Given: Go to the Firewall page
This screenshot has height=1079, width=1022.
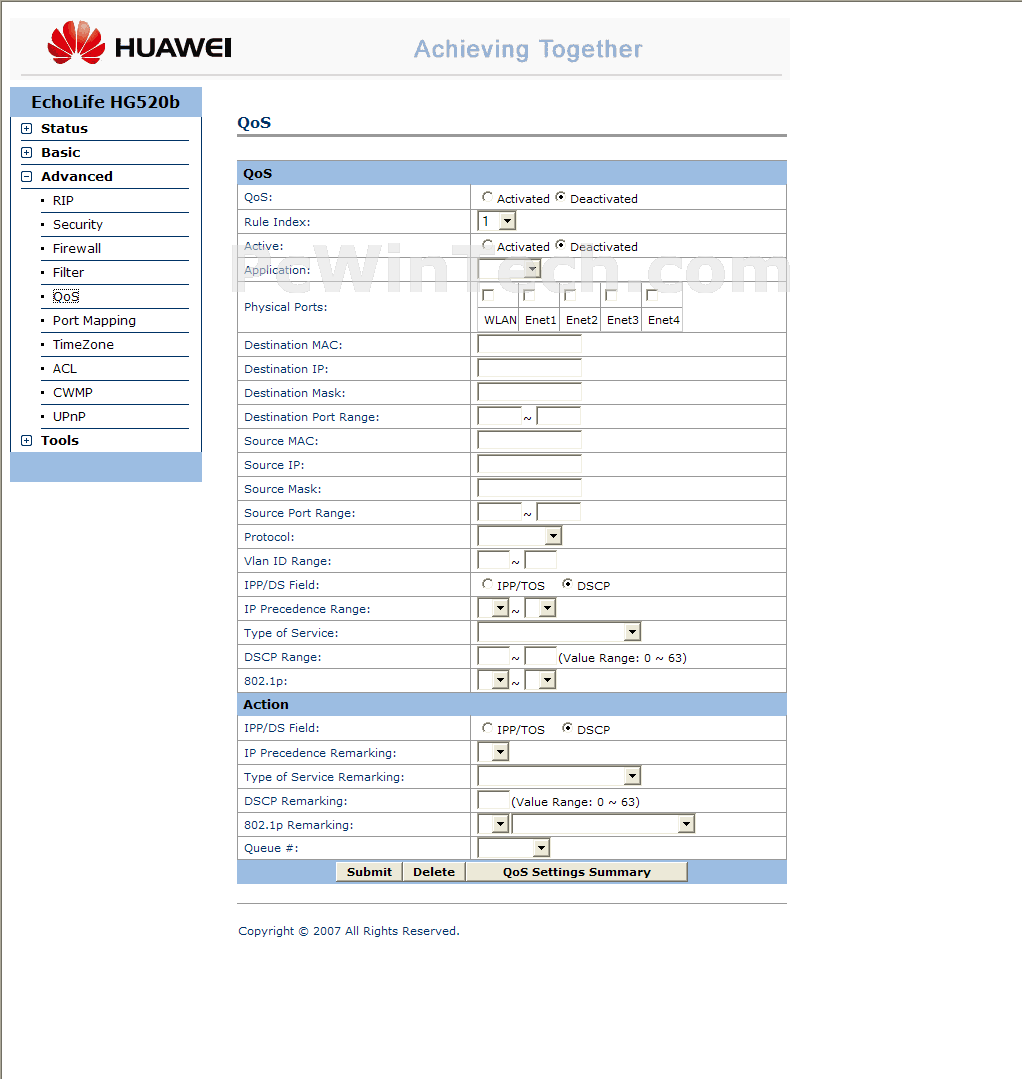Looking at the screenshot, I should point(77,248).
